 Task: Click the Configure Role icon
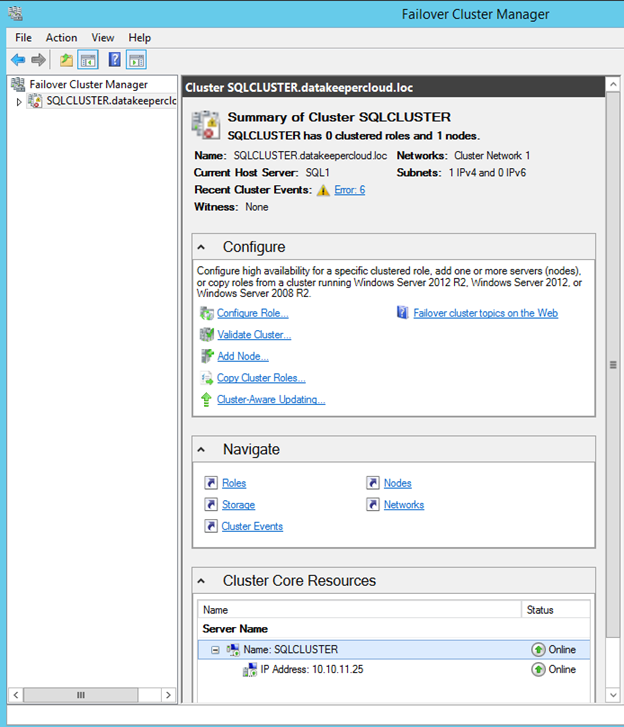click(207, 313)
